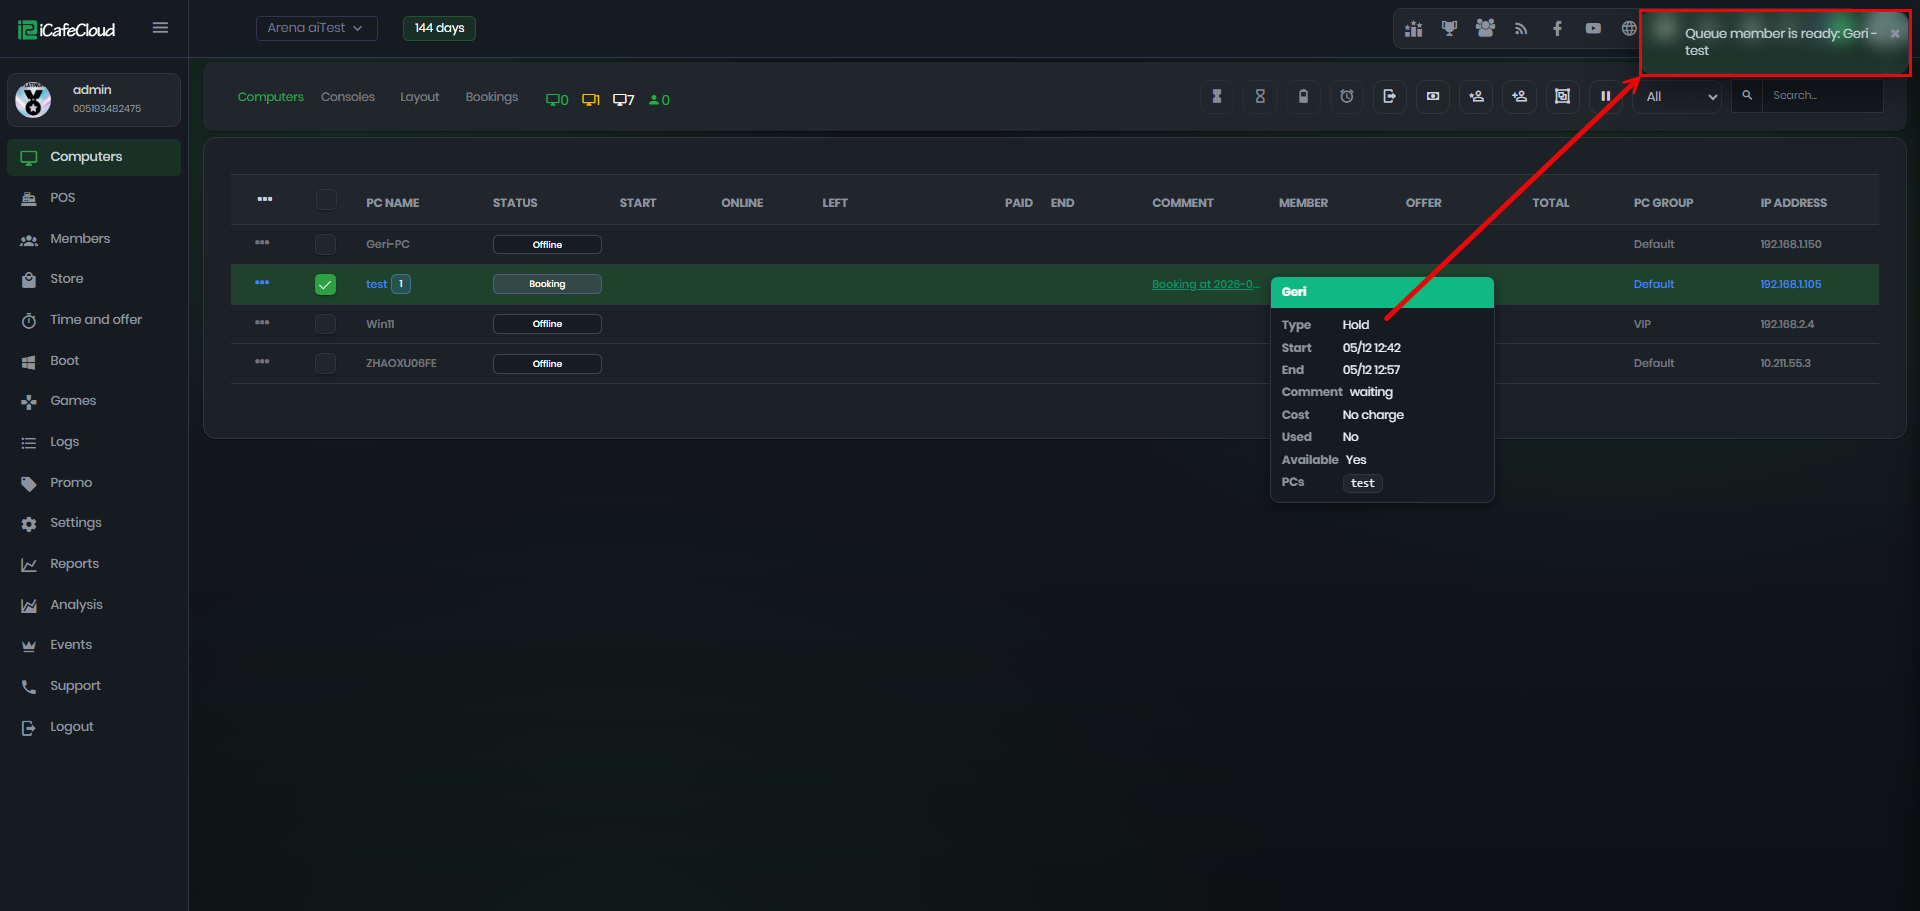Open the All filter dropdown
Viewport: 1920px width, 911px height.
point(1677,97)
